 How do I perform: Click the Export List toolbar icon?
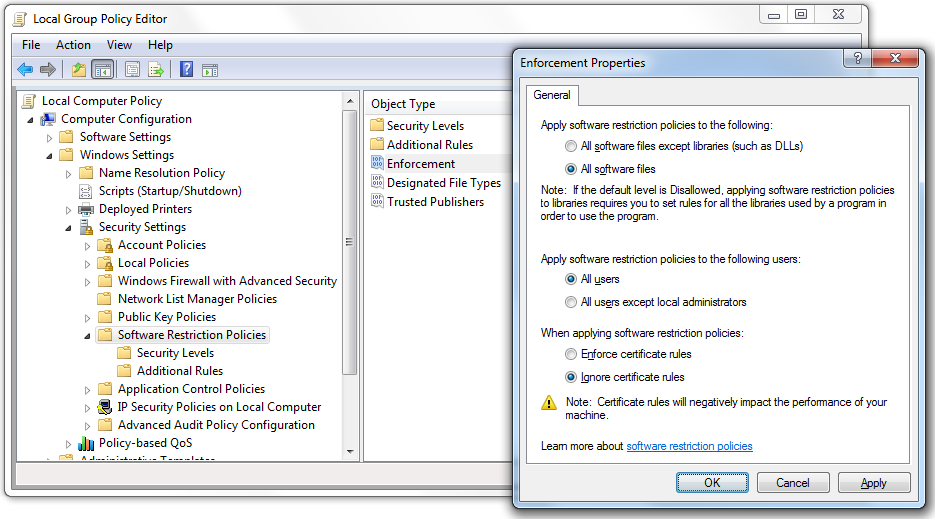[x=156, y=69]
